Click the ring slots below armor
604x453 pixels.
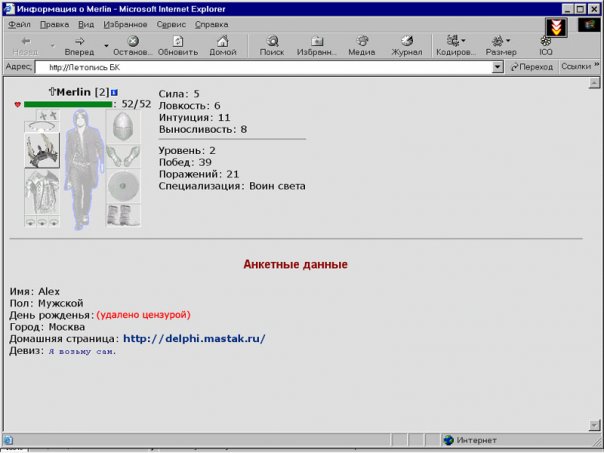coord(42,221)
